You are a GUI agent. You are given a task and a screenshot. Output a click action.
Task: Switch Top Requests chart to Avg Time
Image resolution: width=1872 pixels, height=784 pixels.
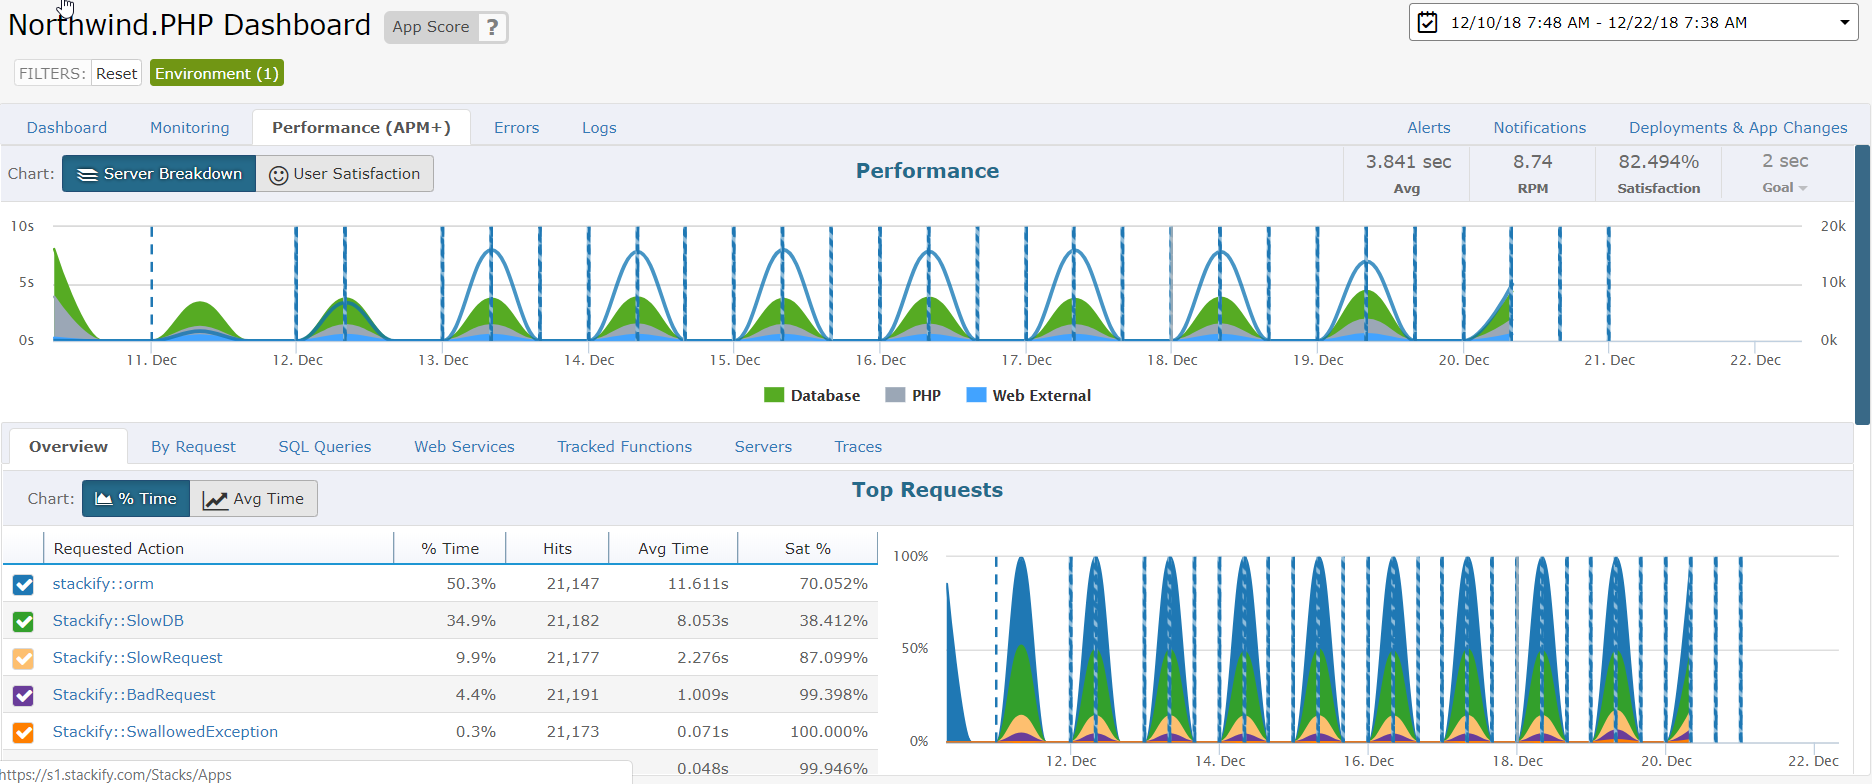(x=254, y=498)
